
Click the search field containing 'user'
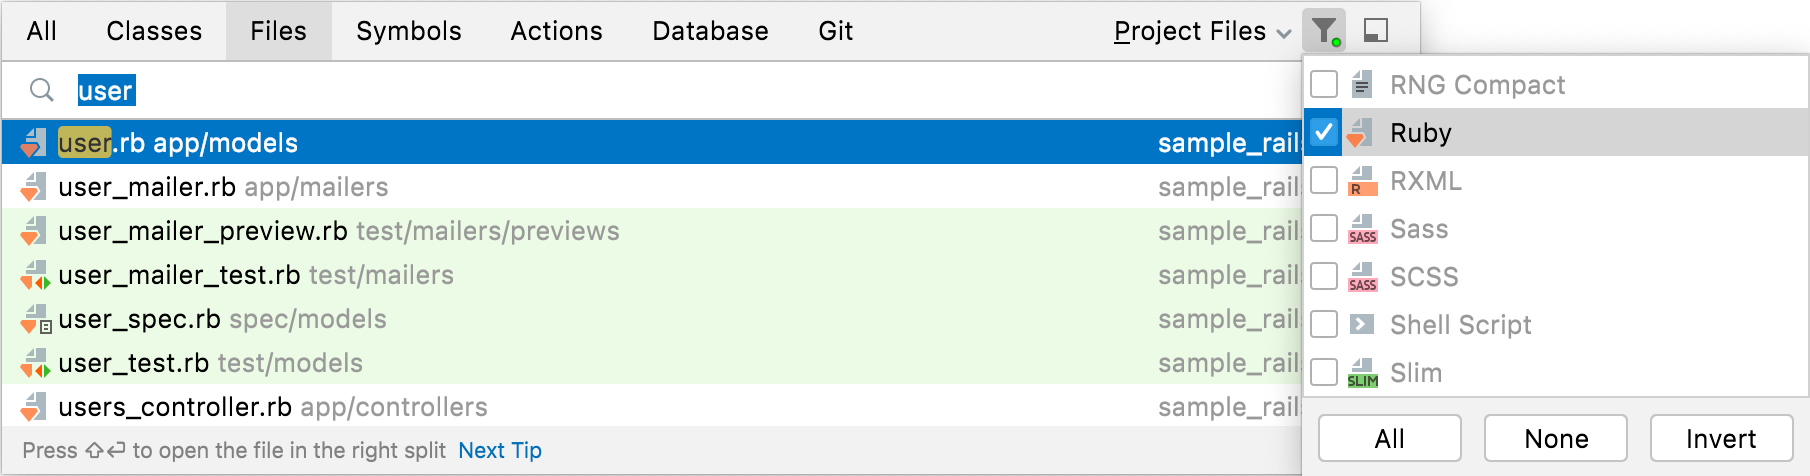coord(600,91)
